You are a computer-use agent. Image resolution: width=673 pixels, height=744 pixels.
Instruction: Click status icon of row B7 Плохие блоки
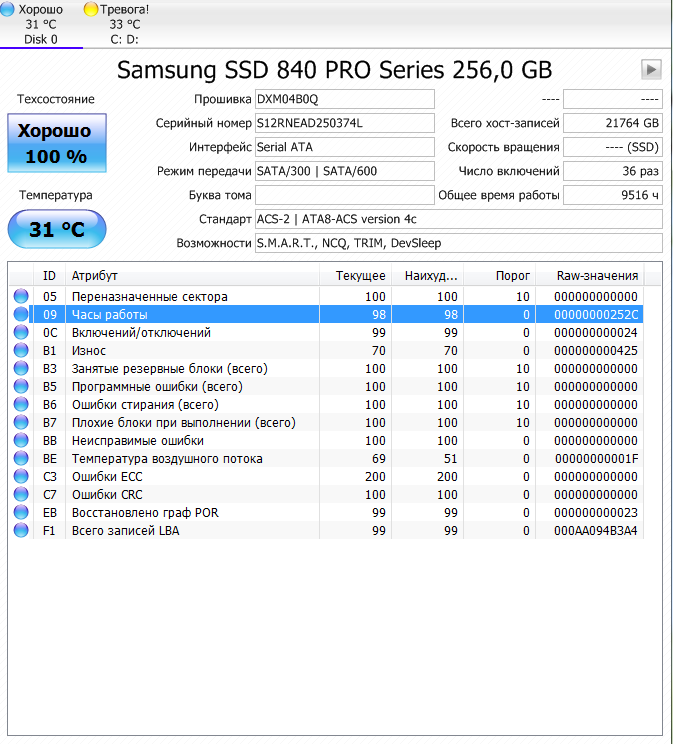[x=21, y=422]
